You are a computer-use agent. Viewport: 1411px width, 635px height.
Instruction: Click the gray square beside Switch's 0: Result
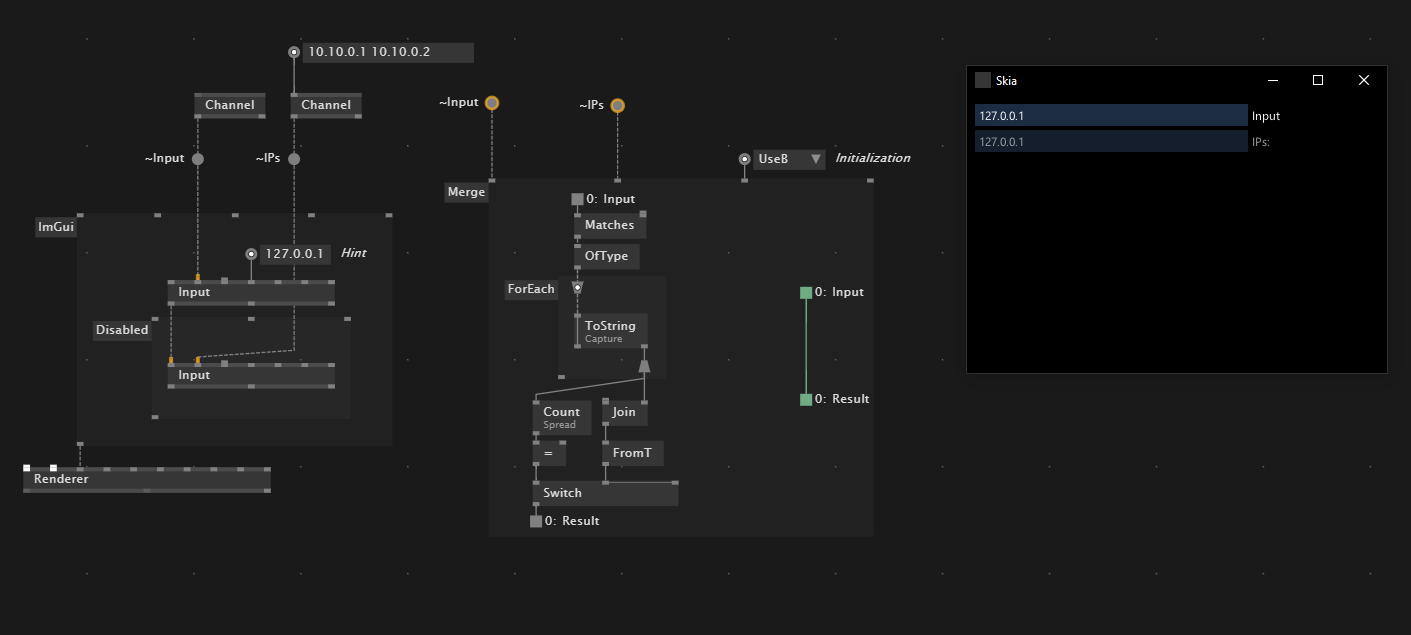click(536, 521)
